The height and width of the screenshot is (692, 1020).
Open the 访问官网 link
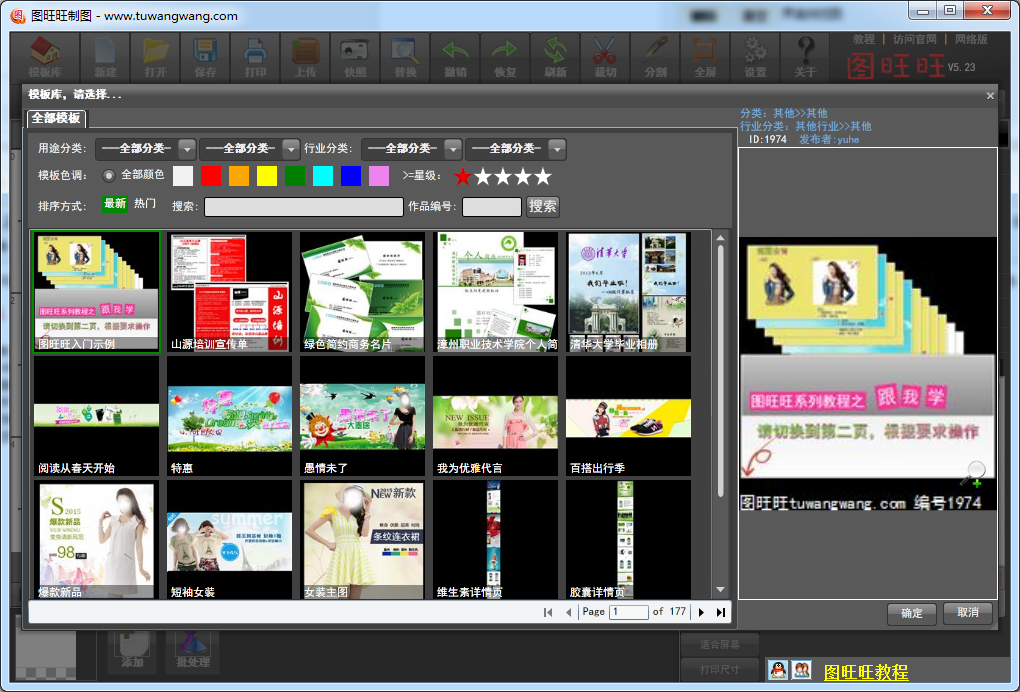915,39
